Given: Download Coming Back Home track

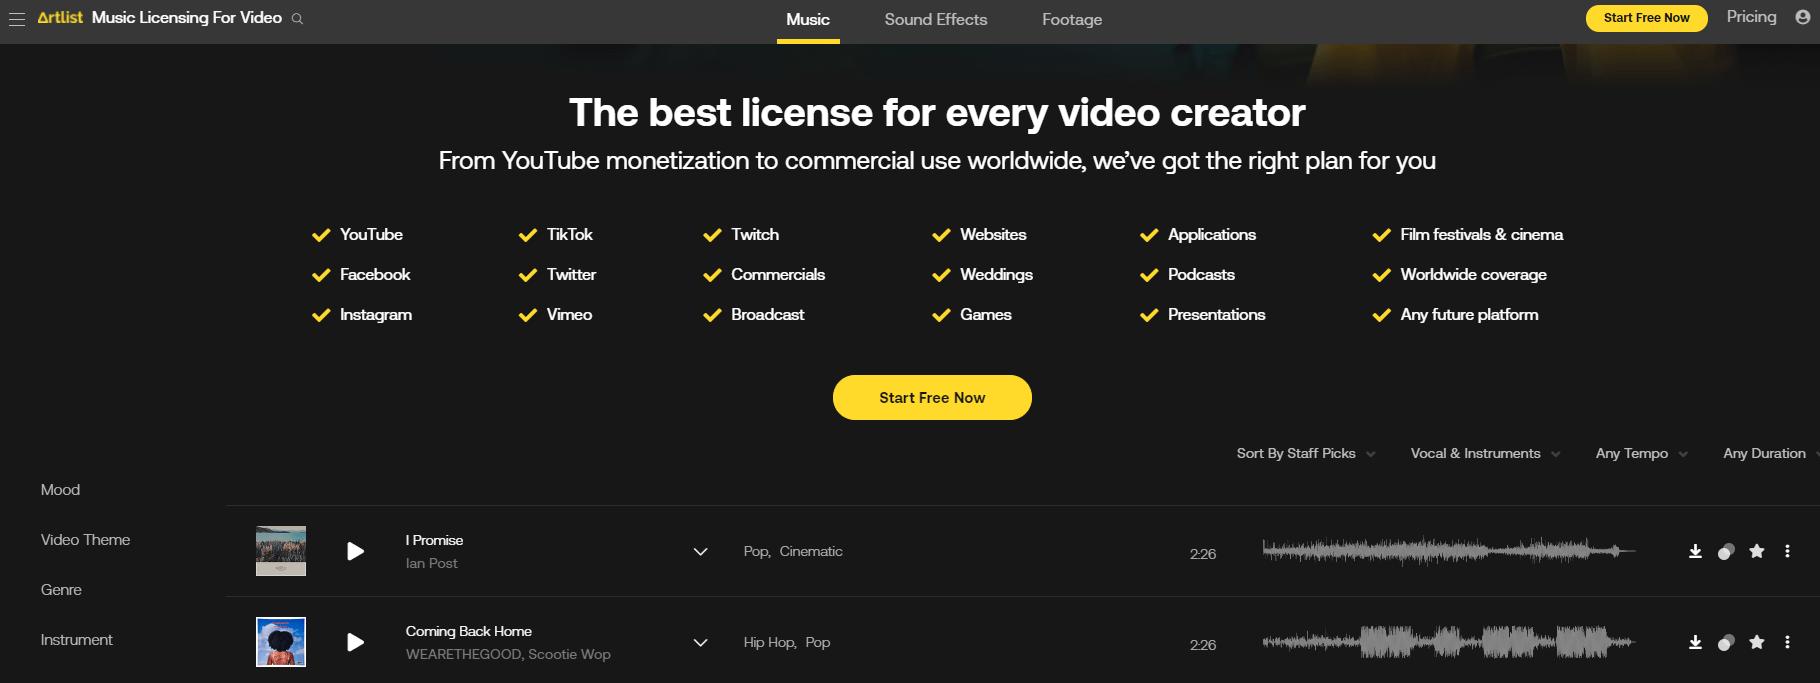Looking at the screenshot, I should click(1695, 642).
